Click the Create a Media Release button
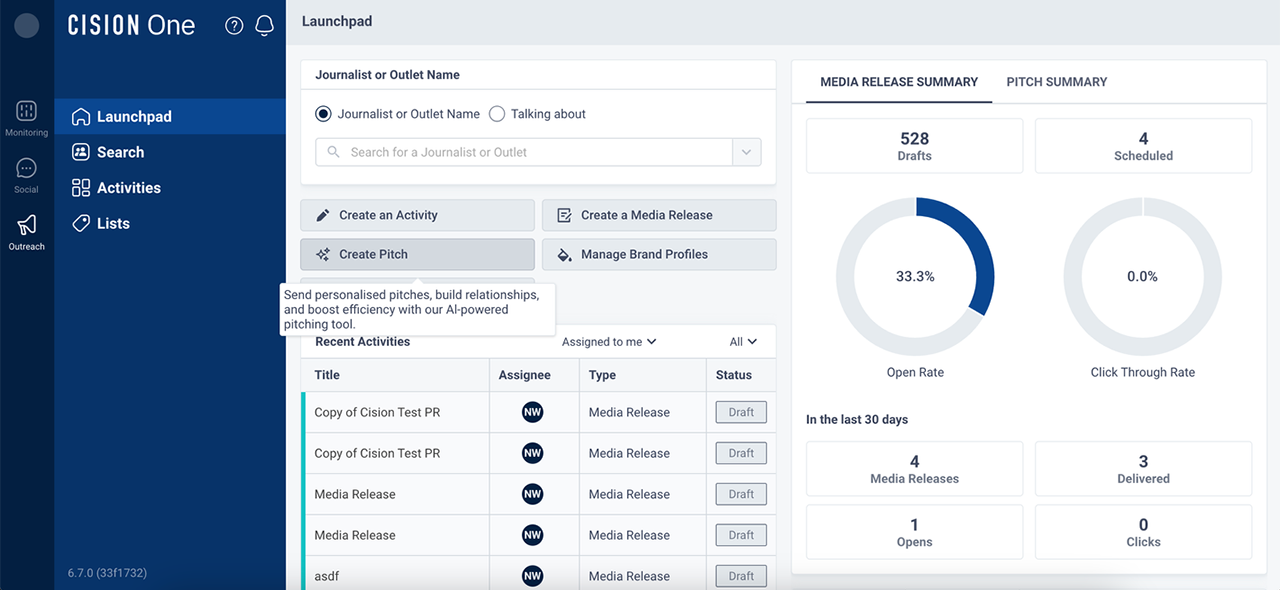1280x590 pixels. point(659,215)
